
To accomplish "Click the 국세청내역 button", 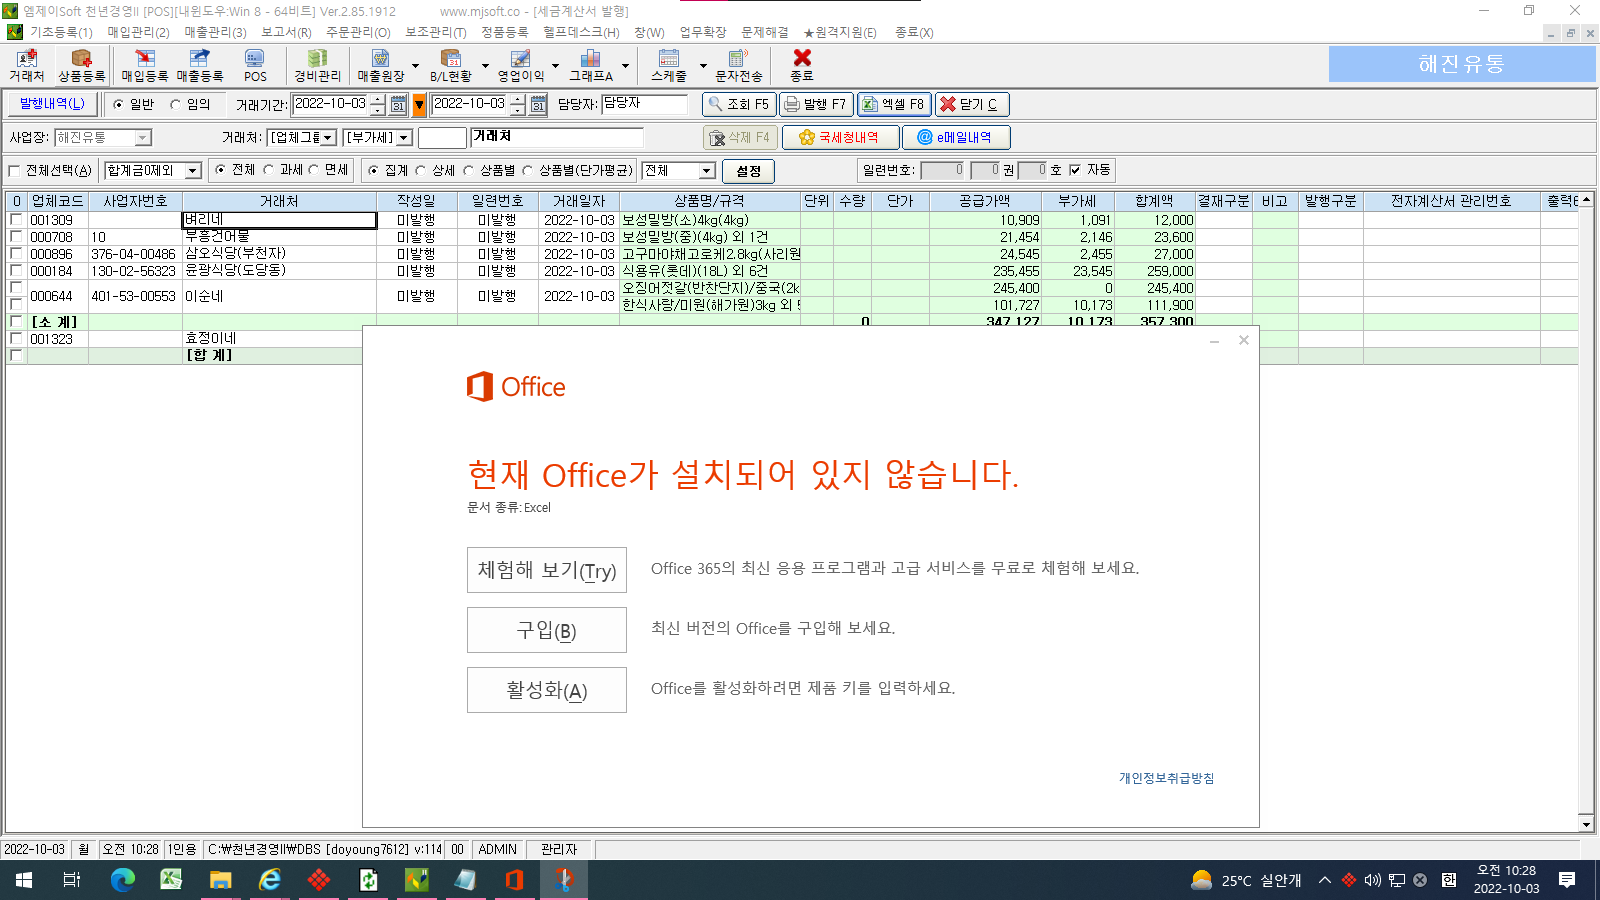I will coord(840,137).
